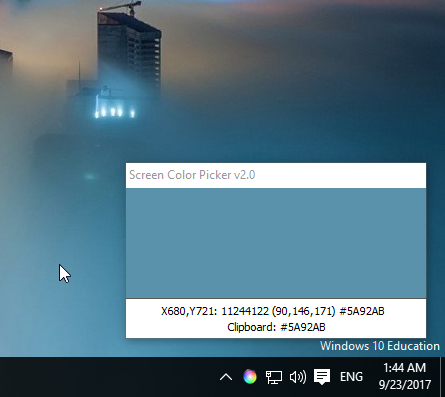The width and height of the screenshot is (445, 397).
Task: Click the picked color preview swatch
Action: pyautogui.click(x=276, y=243)
